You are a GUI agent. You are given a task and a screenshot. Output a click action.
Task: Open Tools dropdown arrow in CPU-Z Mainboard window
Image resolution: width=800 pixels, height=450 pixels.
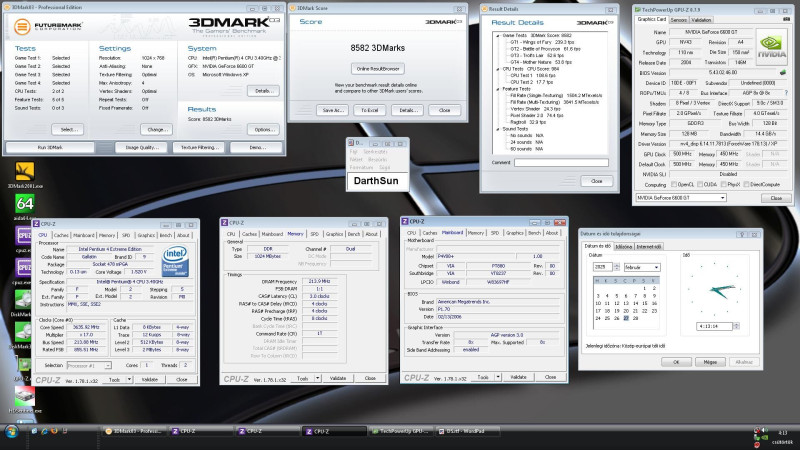point(497,377)
